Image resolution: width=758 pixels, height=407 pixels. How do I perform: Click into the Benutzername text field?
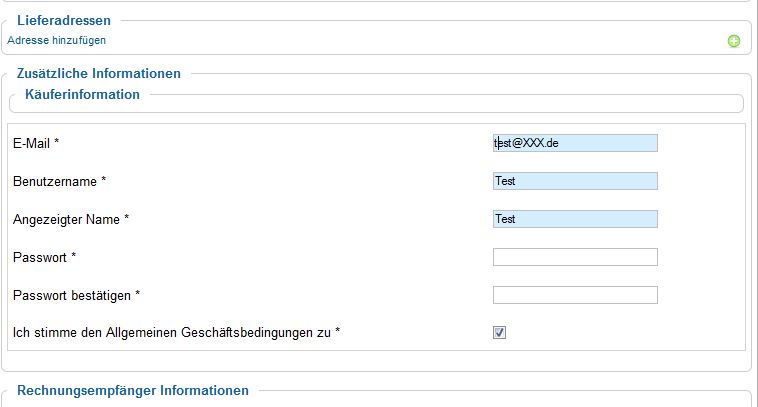[575, 181]
